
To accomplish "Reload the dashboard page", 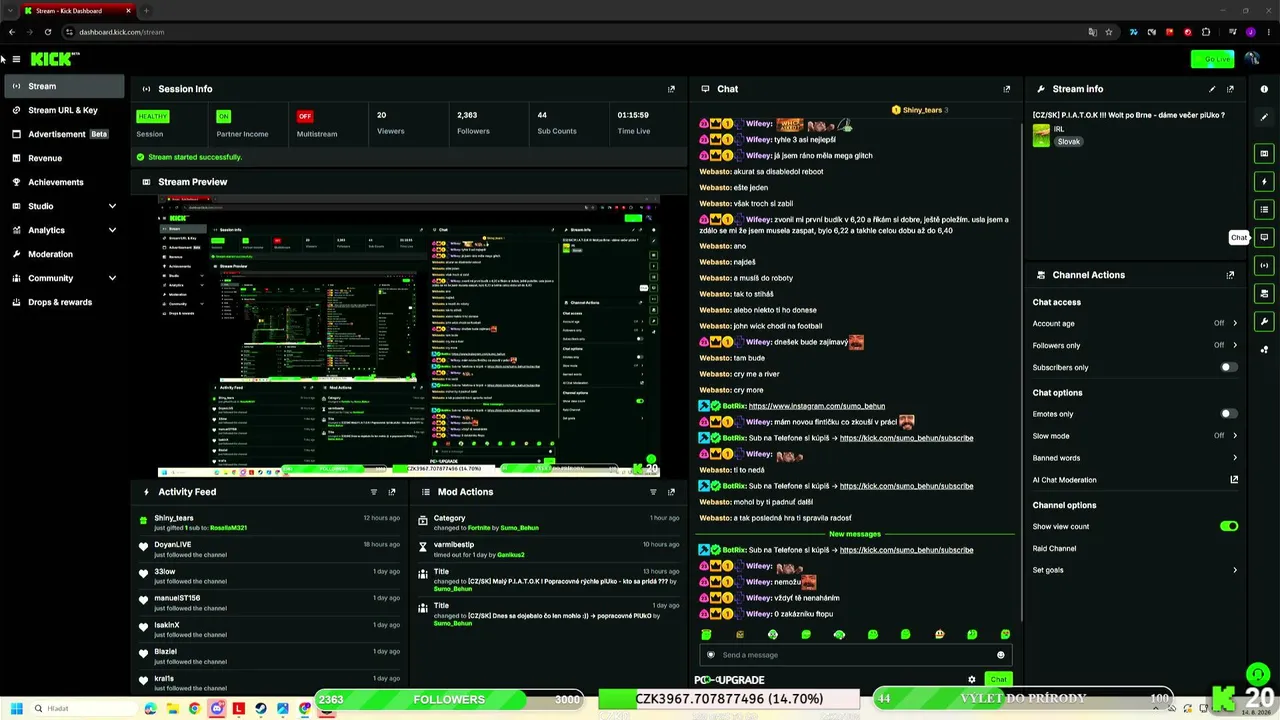I will click(47, 32).
